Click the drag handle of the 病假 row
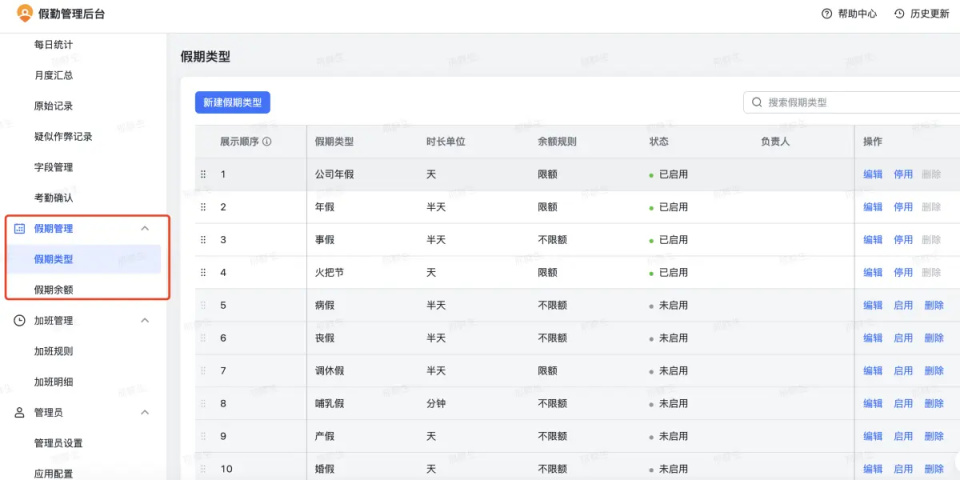960x480 pixels. [203, 305]
